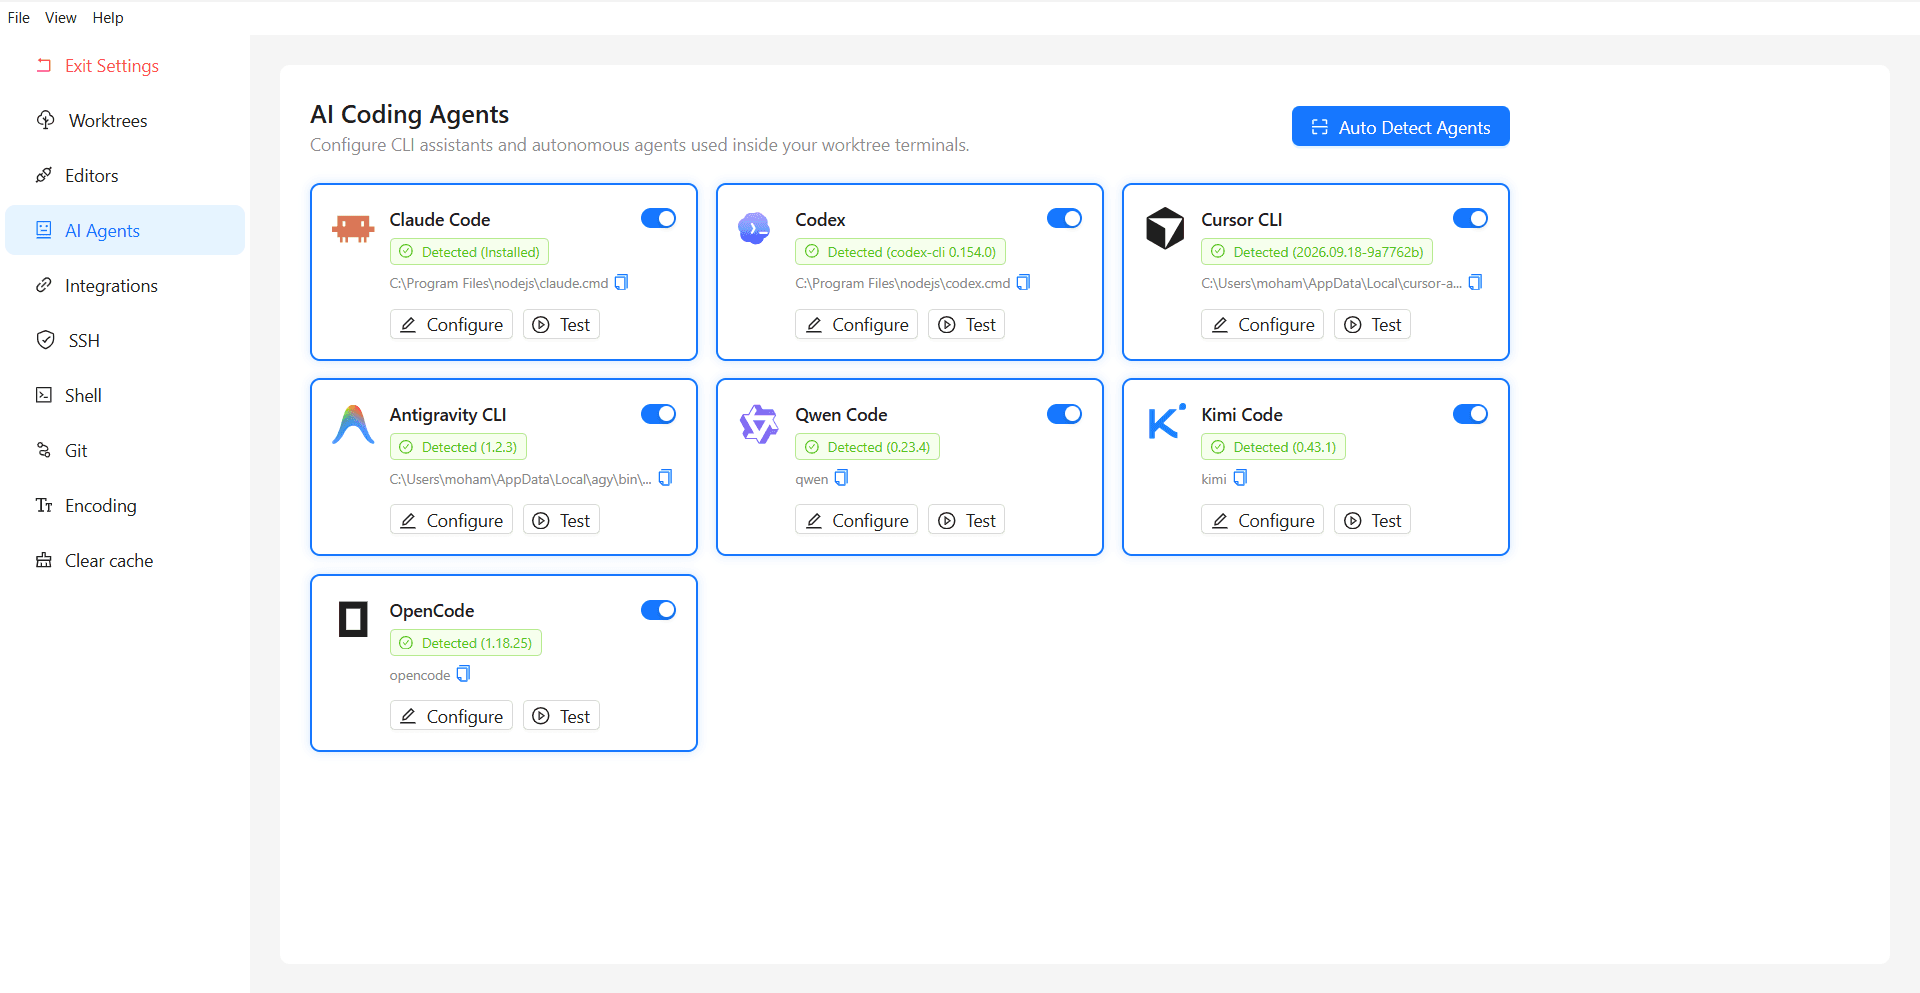Copy the kimi command icon
The height and width of the screenshot is (993, 1920).
[x=1240, y=478]
